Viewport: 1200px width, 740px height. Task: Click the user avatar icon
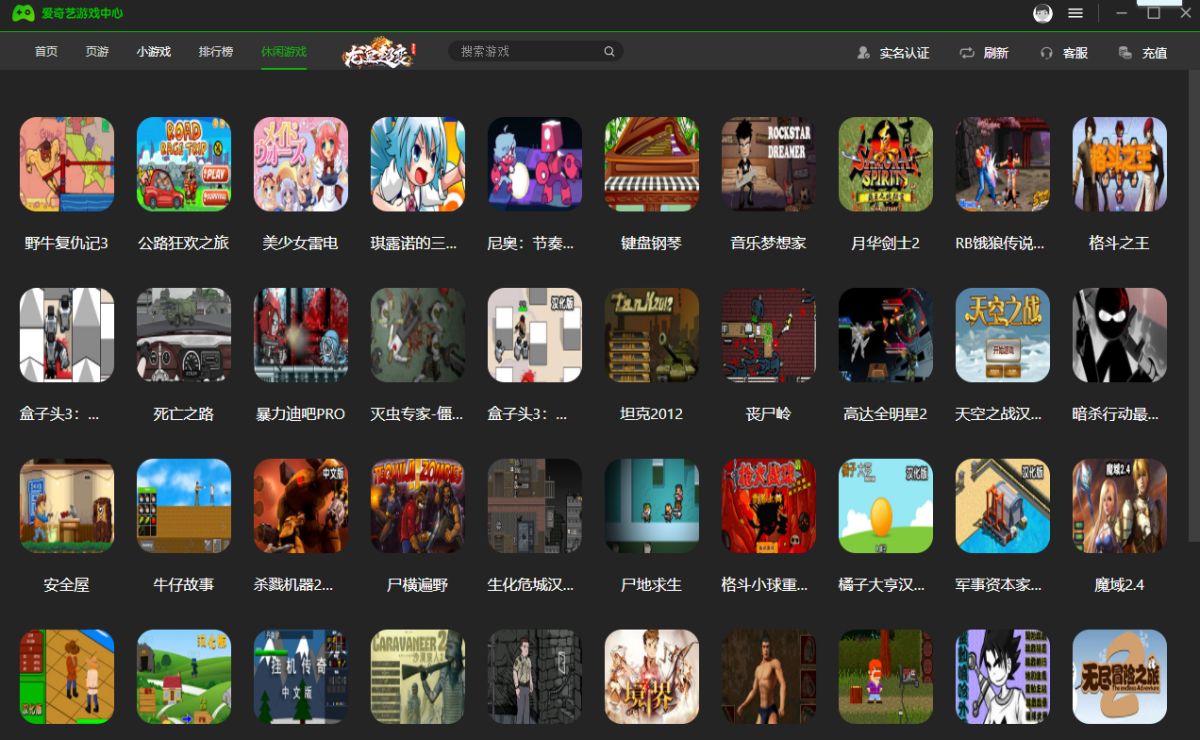[x=1043, y=13]
